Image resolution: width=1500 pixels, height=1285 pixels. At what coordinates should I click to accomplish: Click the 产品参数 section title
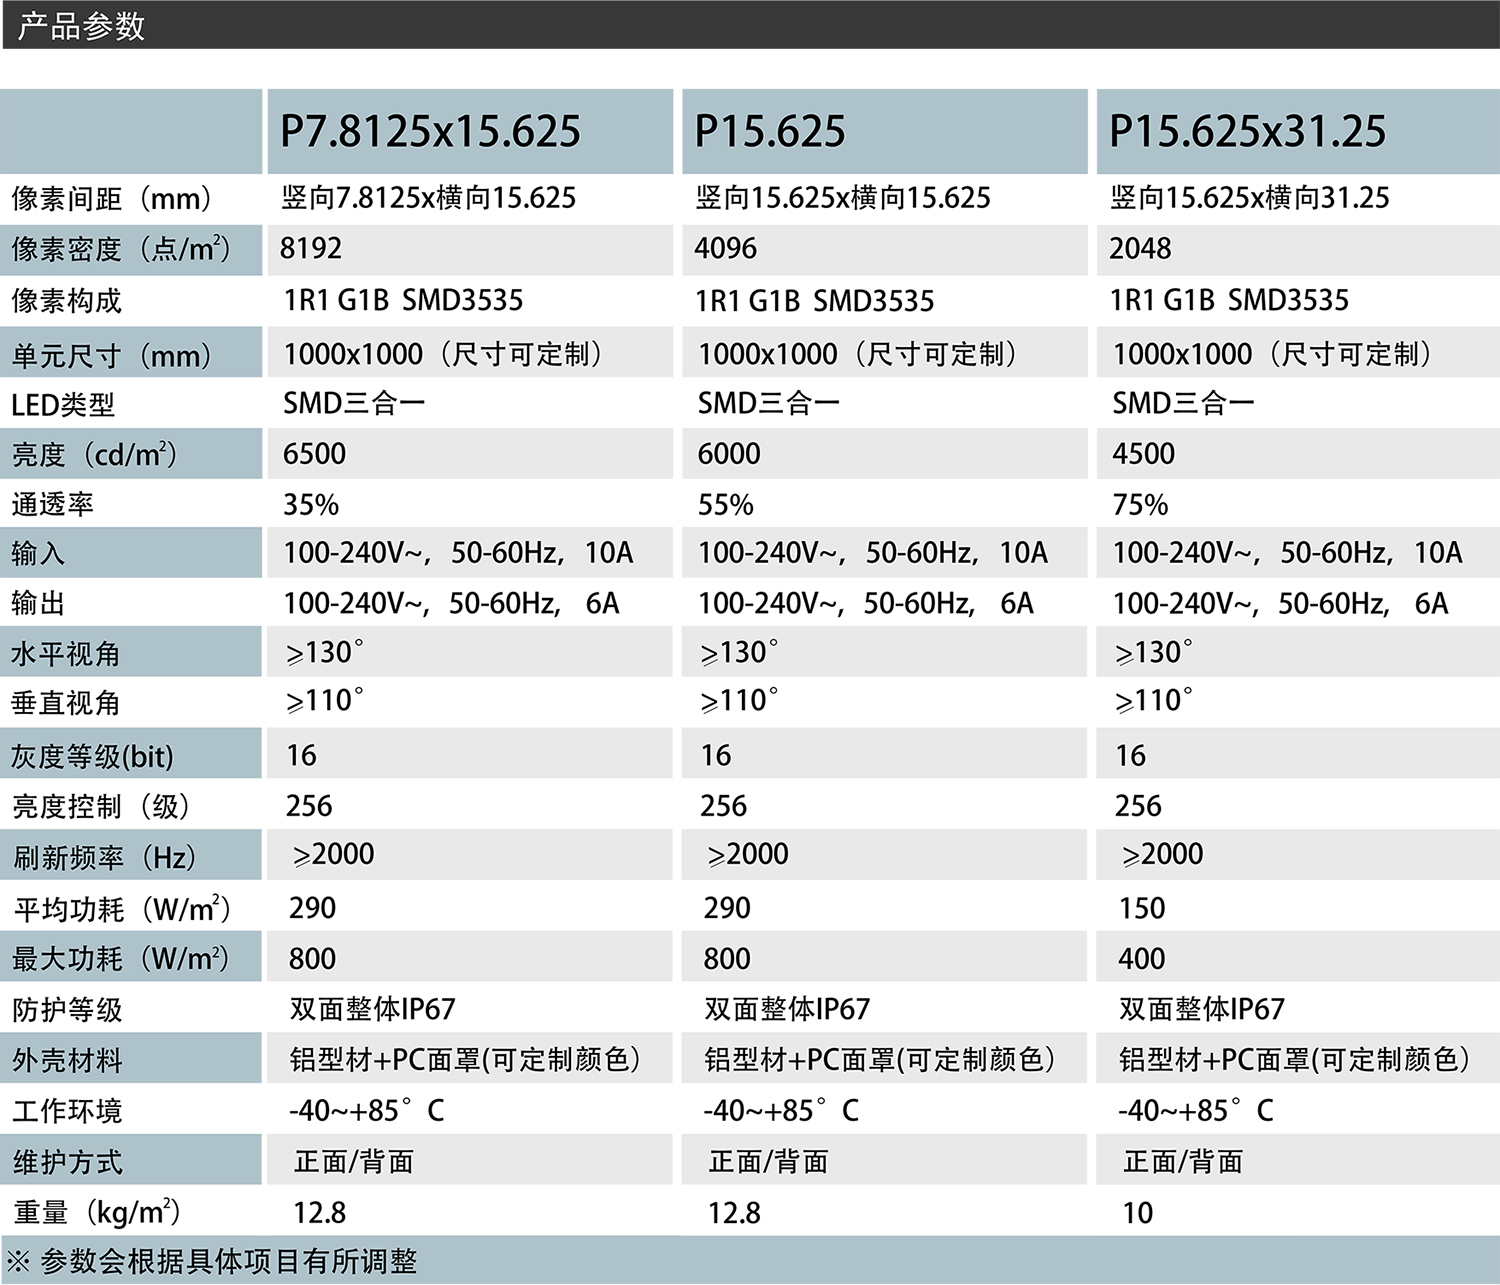[x=82, y=25]
